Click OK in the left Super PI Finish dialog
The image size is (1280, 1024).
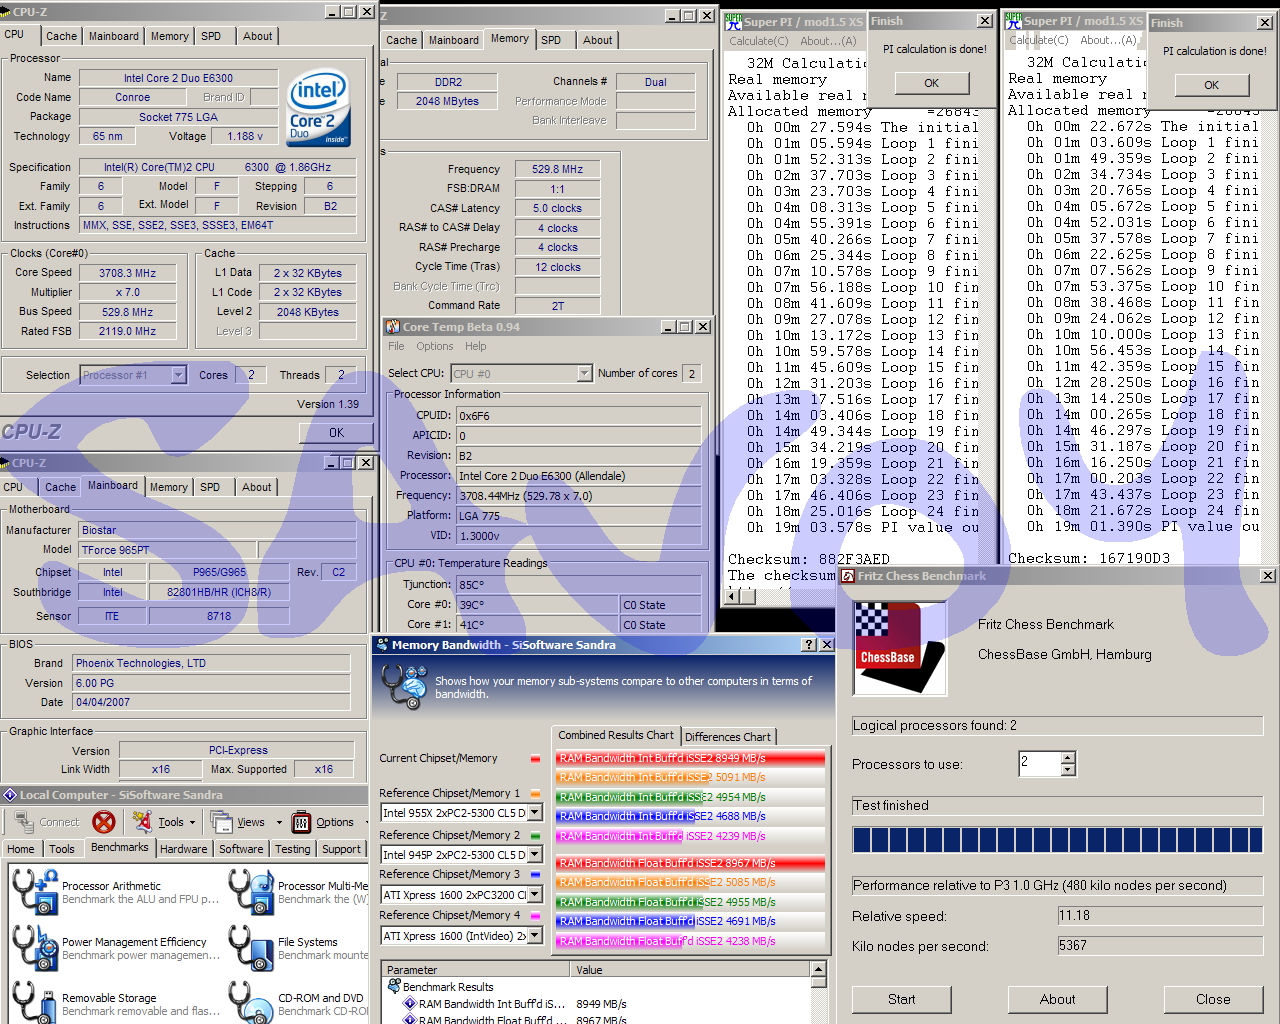click(x=931, y=83)
